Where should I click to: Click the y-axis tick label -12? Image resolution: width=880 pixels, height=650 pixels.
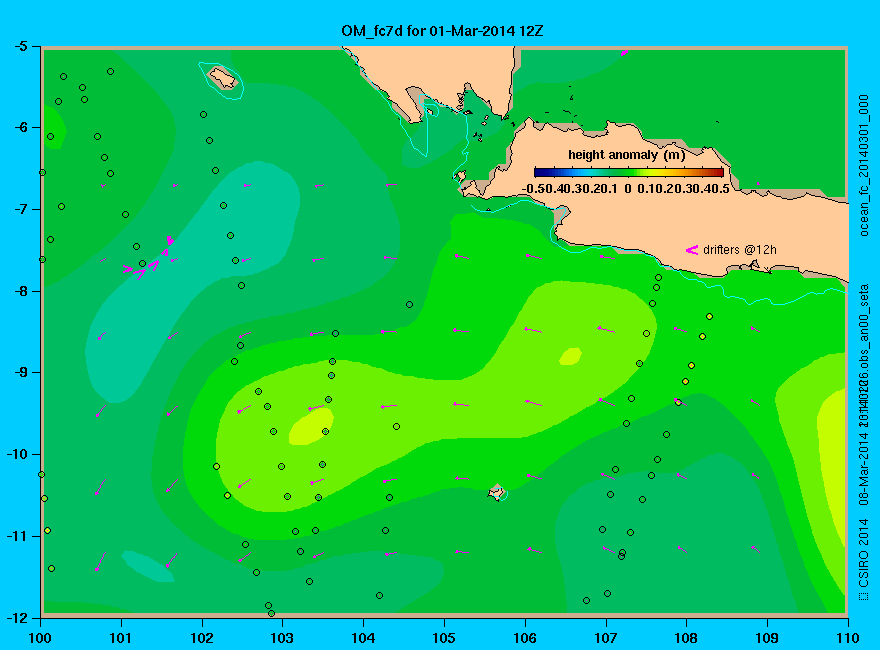tap(17, 617)
